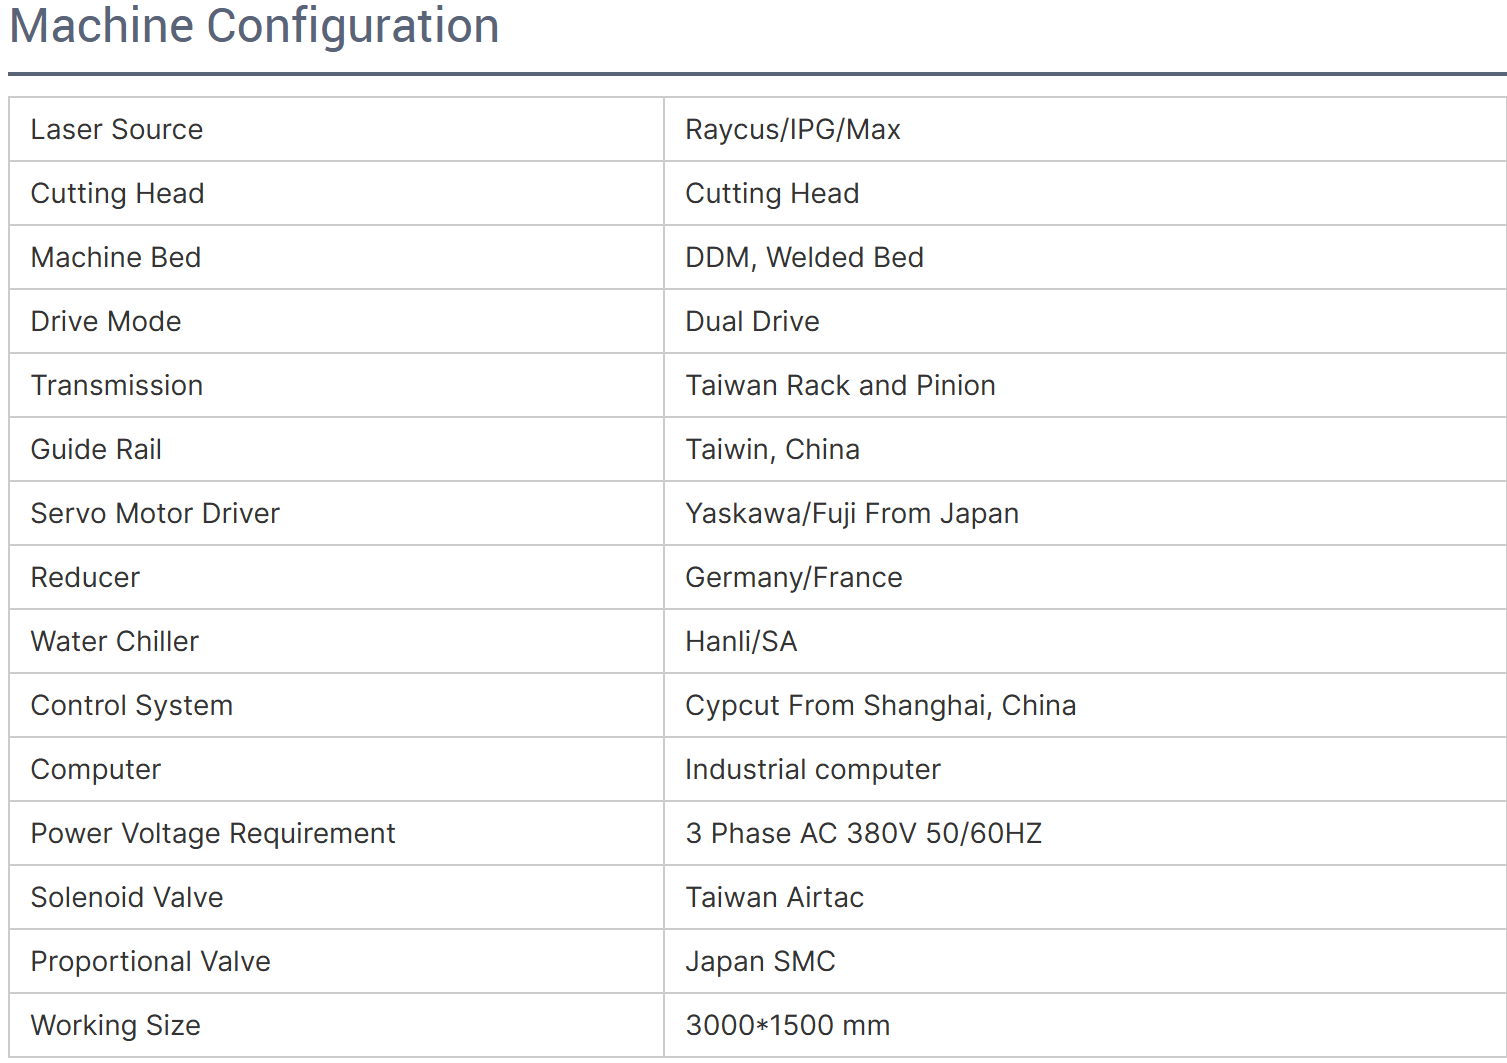Click the DDM, Welded Bed value
The image size is (1507, 1063).
tap(804, 257)
